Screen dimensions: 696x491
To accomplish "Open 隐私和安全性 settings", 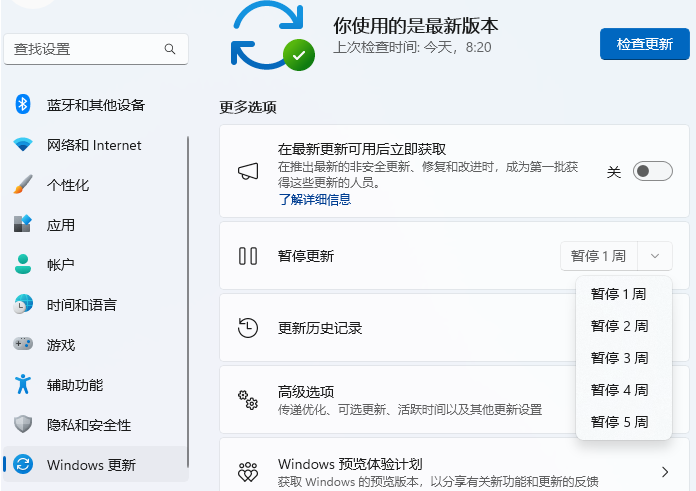I will tap(96, 424).
